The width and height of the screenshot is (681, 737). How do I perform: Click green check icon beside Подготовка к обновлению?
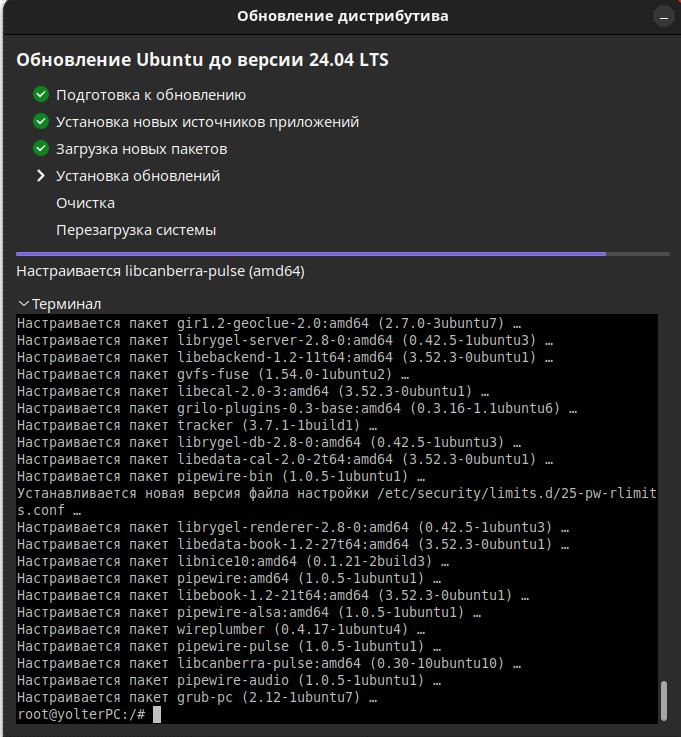click(x=41, y=94)
